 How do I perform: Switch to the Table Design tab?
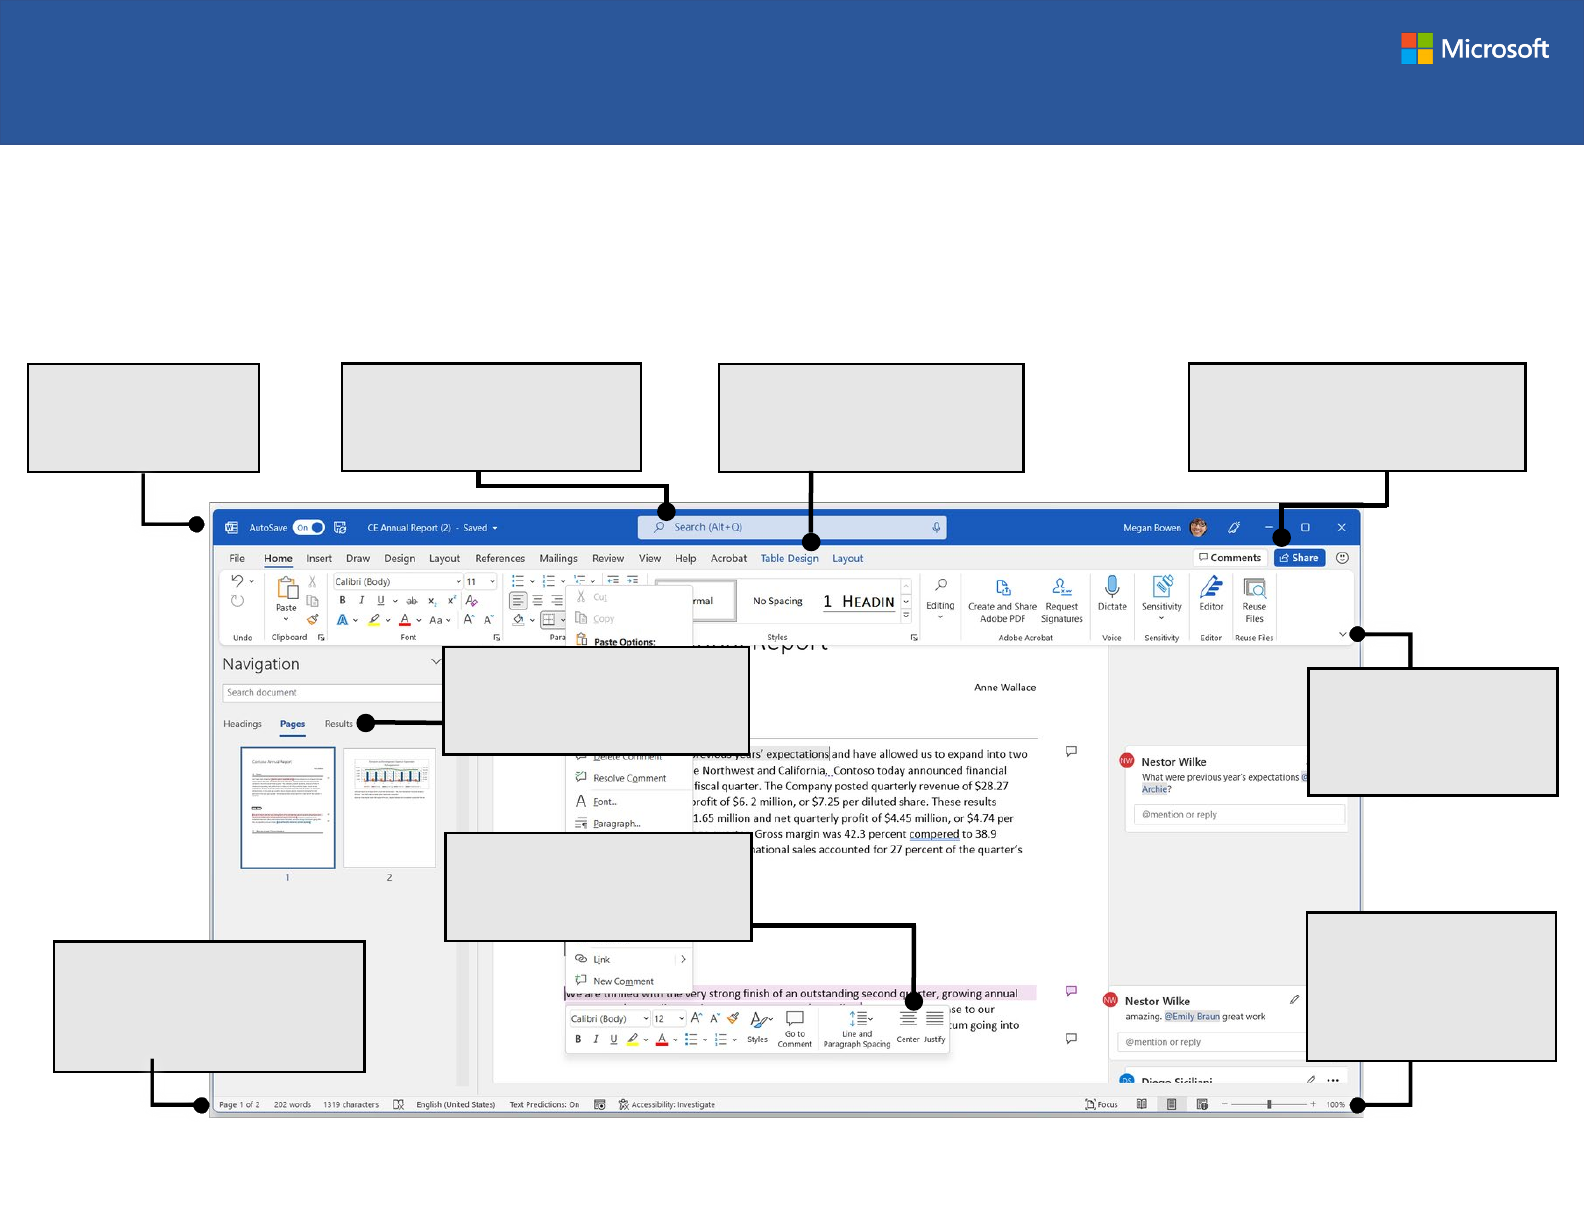[789, 559]
